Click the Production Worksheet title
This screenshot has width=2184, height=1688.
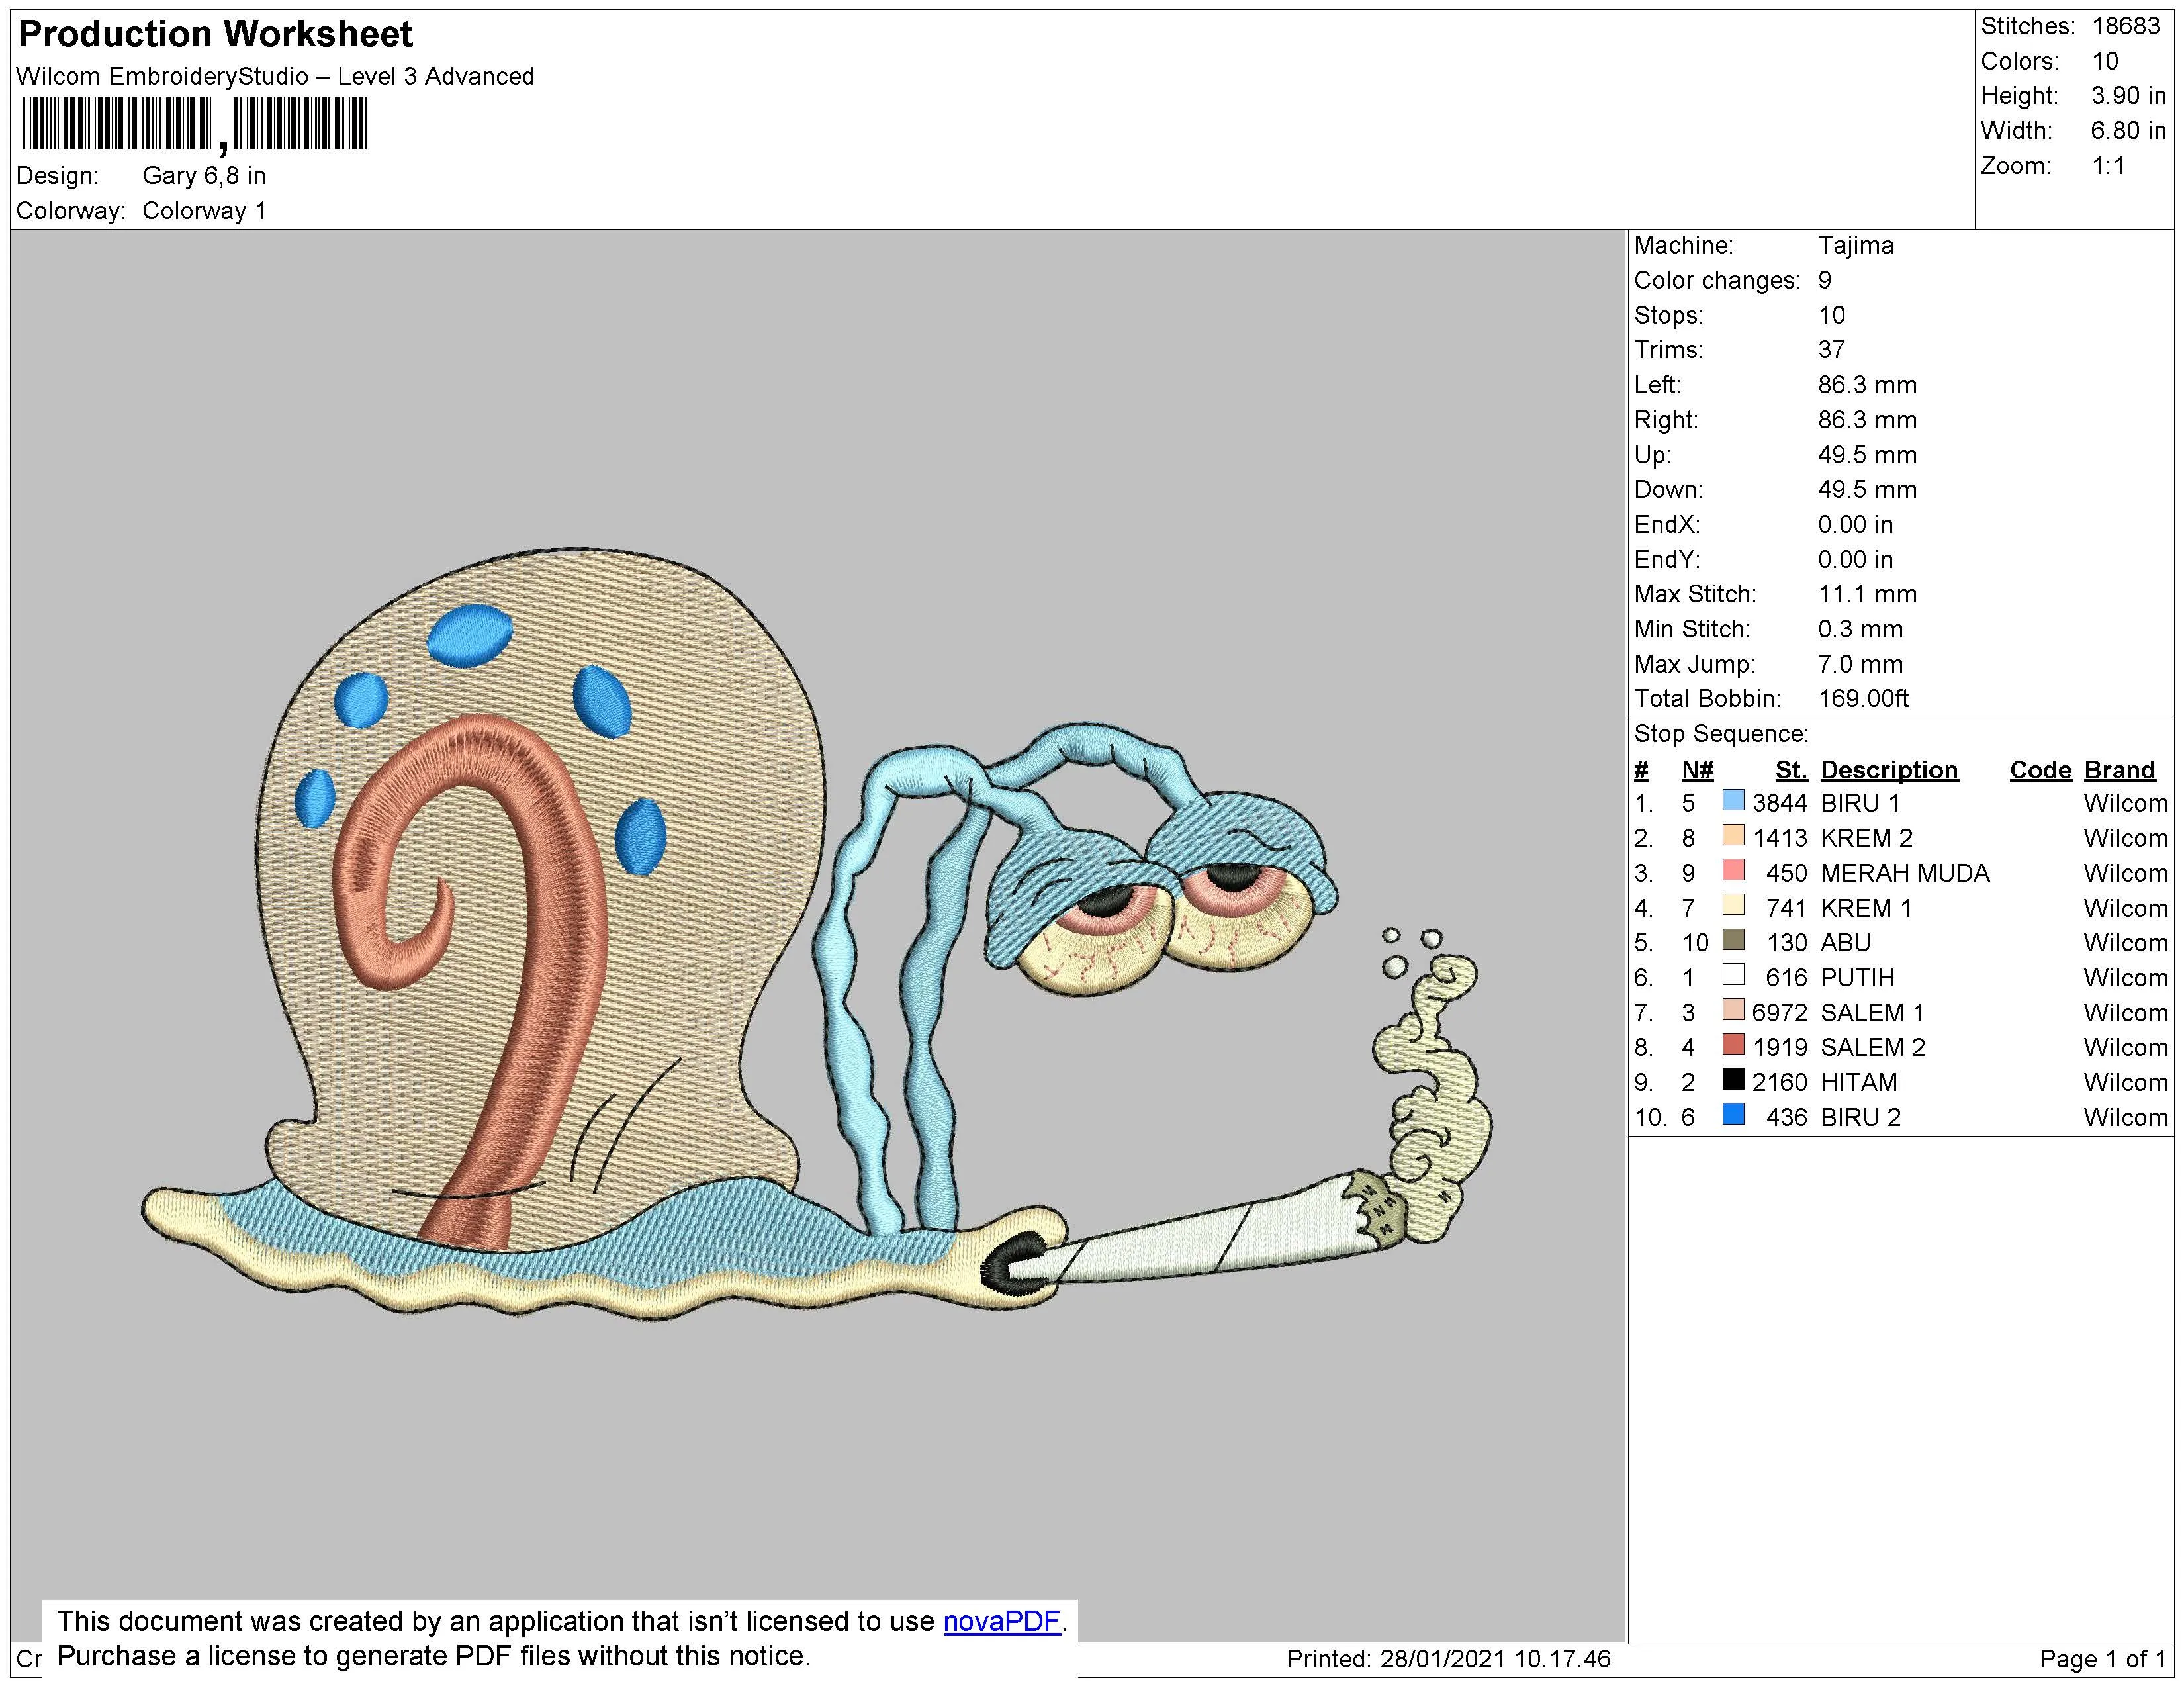point(215,34)
